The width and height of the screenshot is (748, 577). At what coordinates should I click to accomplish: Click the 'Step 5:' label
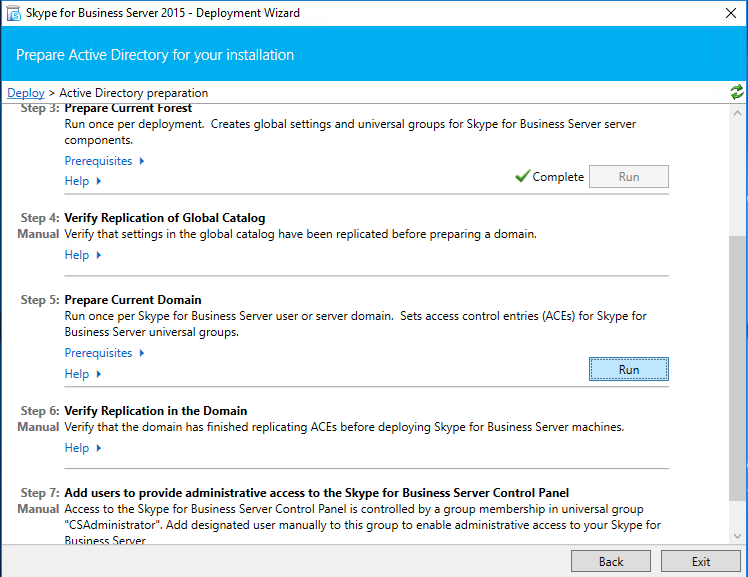(40, 300)
